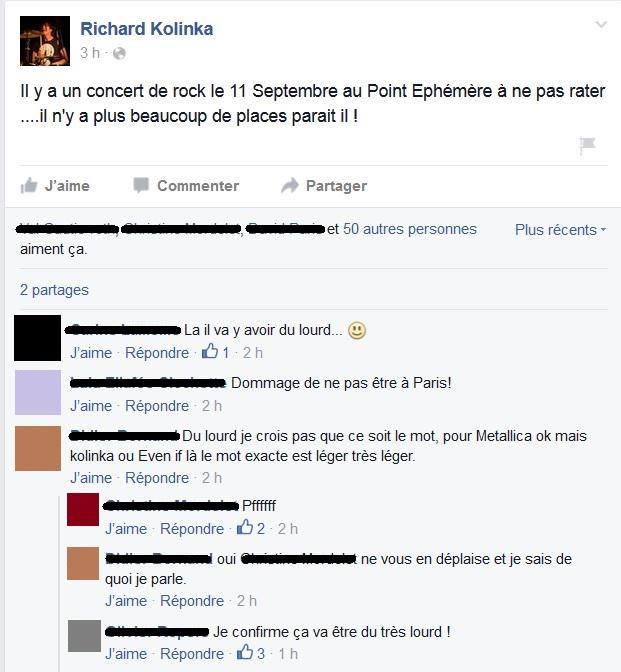The width and height of the screenshot is (621, 672).
Task: Click the Partager share arrow icon
Action: [x=290, y=186]
